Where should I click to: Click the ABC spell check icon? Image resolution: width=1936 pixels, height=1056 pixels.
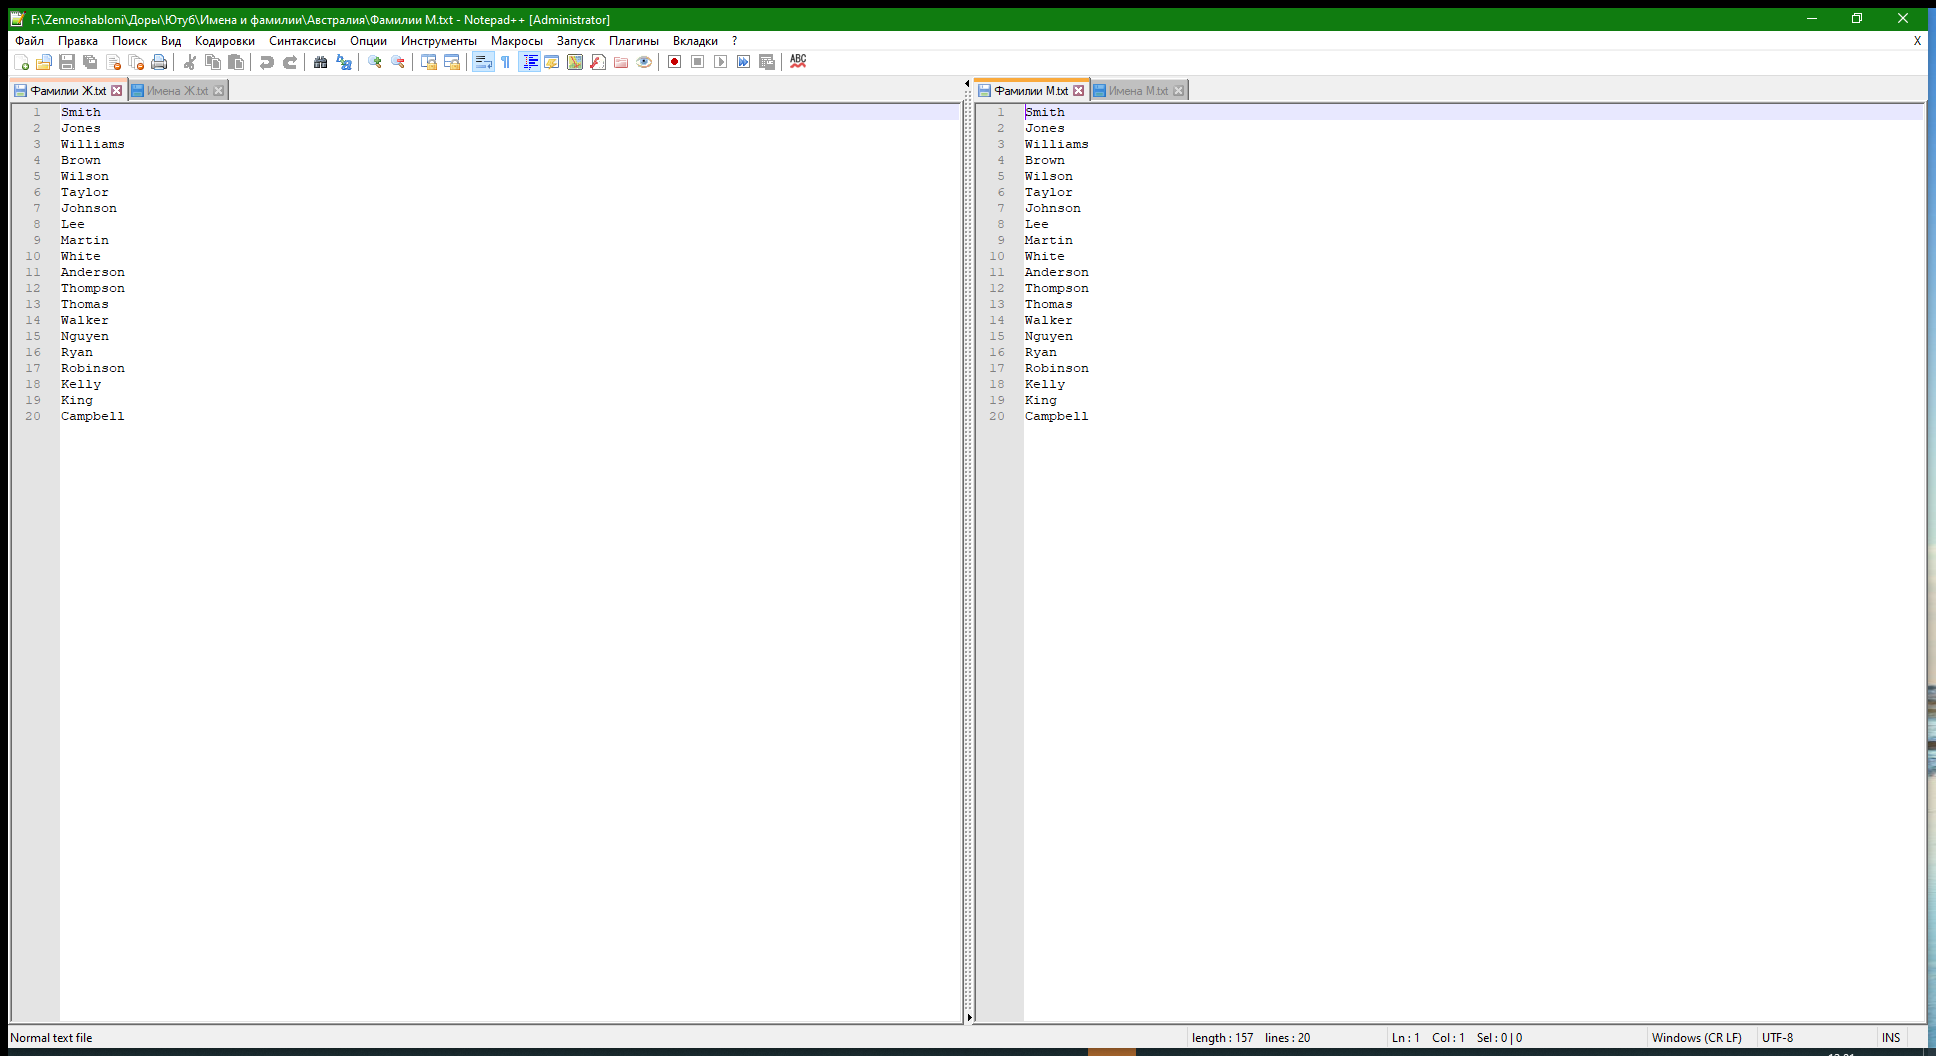coord(798,61)
